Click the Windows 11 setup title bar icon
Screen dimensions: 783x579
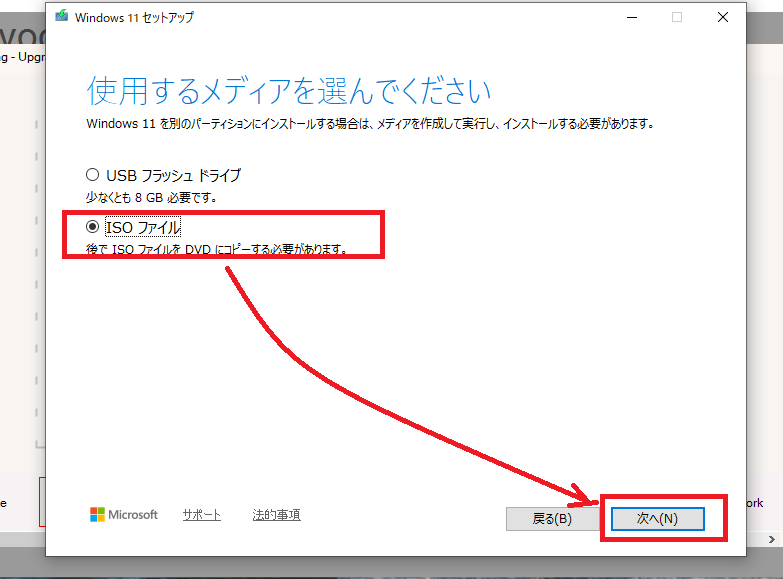click(62, 17)
